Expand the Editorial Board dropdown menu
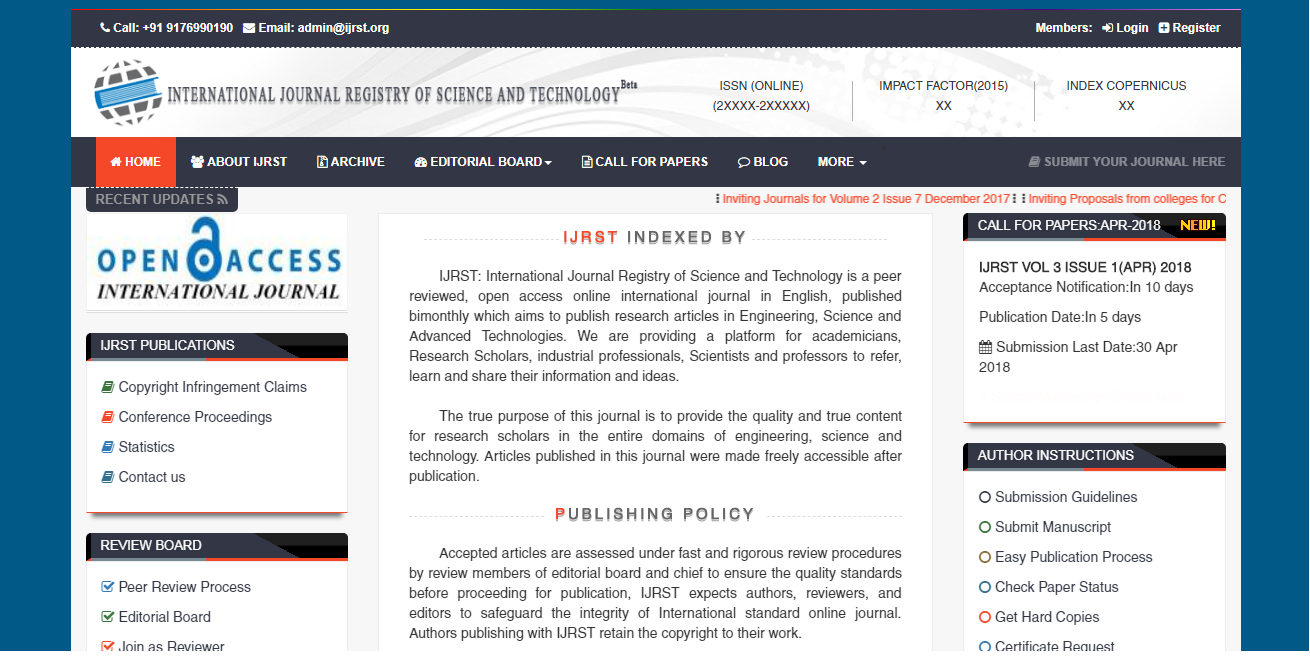The height and width of the screenshot is (662, 1310). (482, 162)
